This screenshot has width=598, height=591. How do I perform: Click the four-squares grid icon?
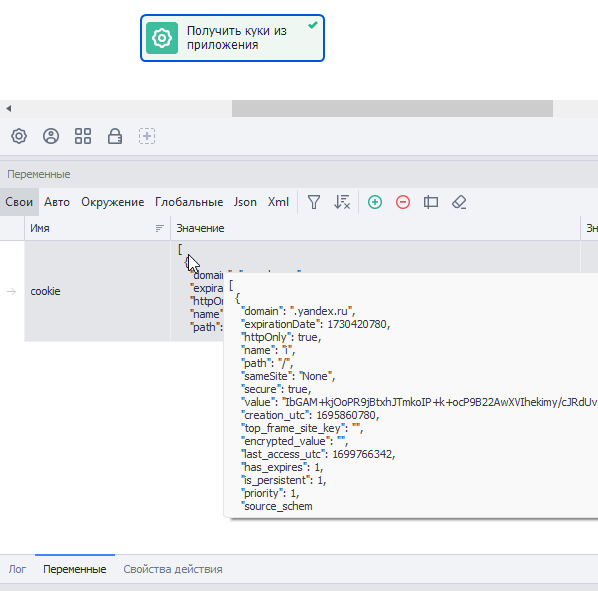[83, 136]
